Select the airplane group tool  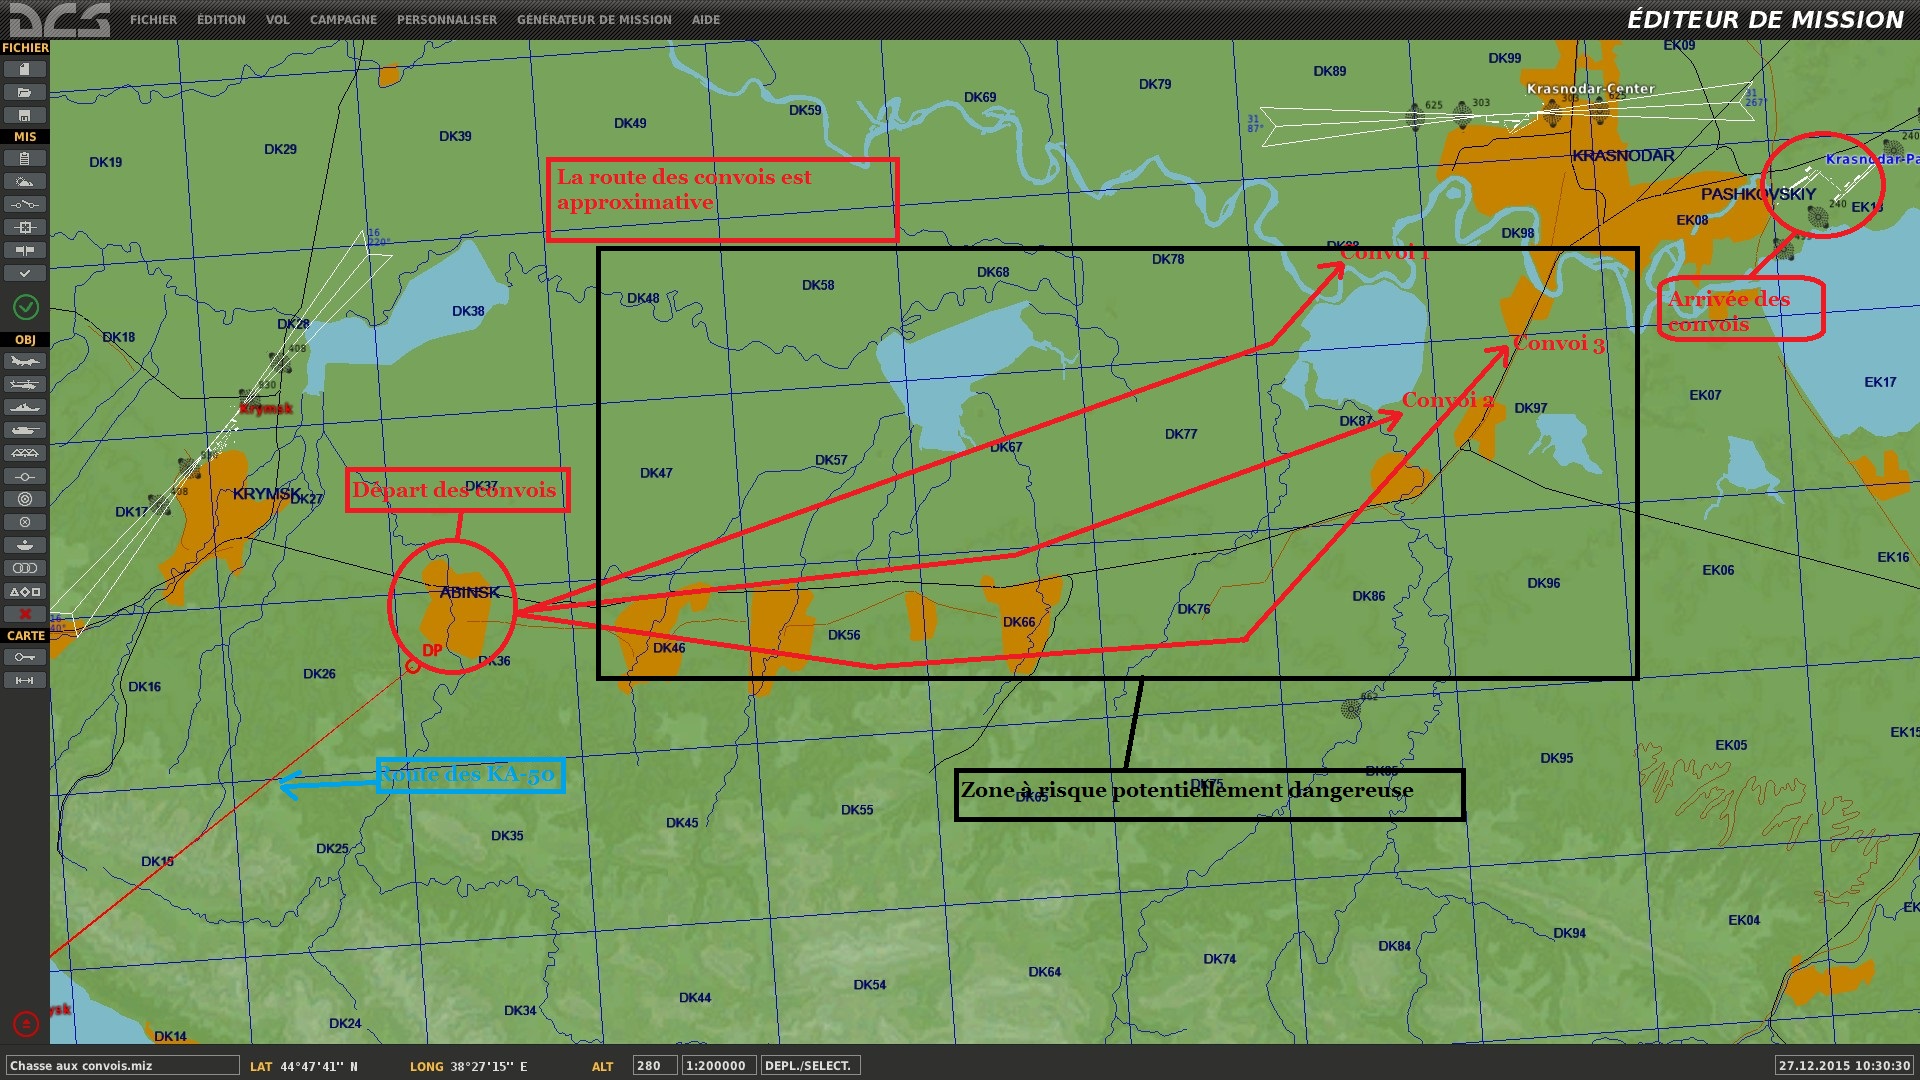[25, 361]
